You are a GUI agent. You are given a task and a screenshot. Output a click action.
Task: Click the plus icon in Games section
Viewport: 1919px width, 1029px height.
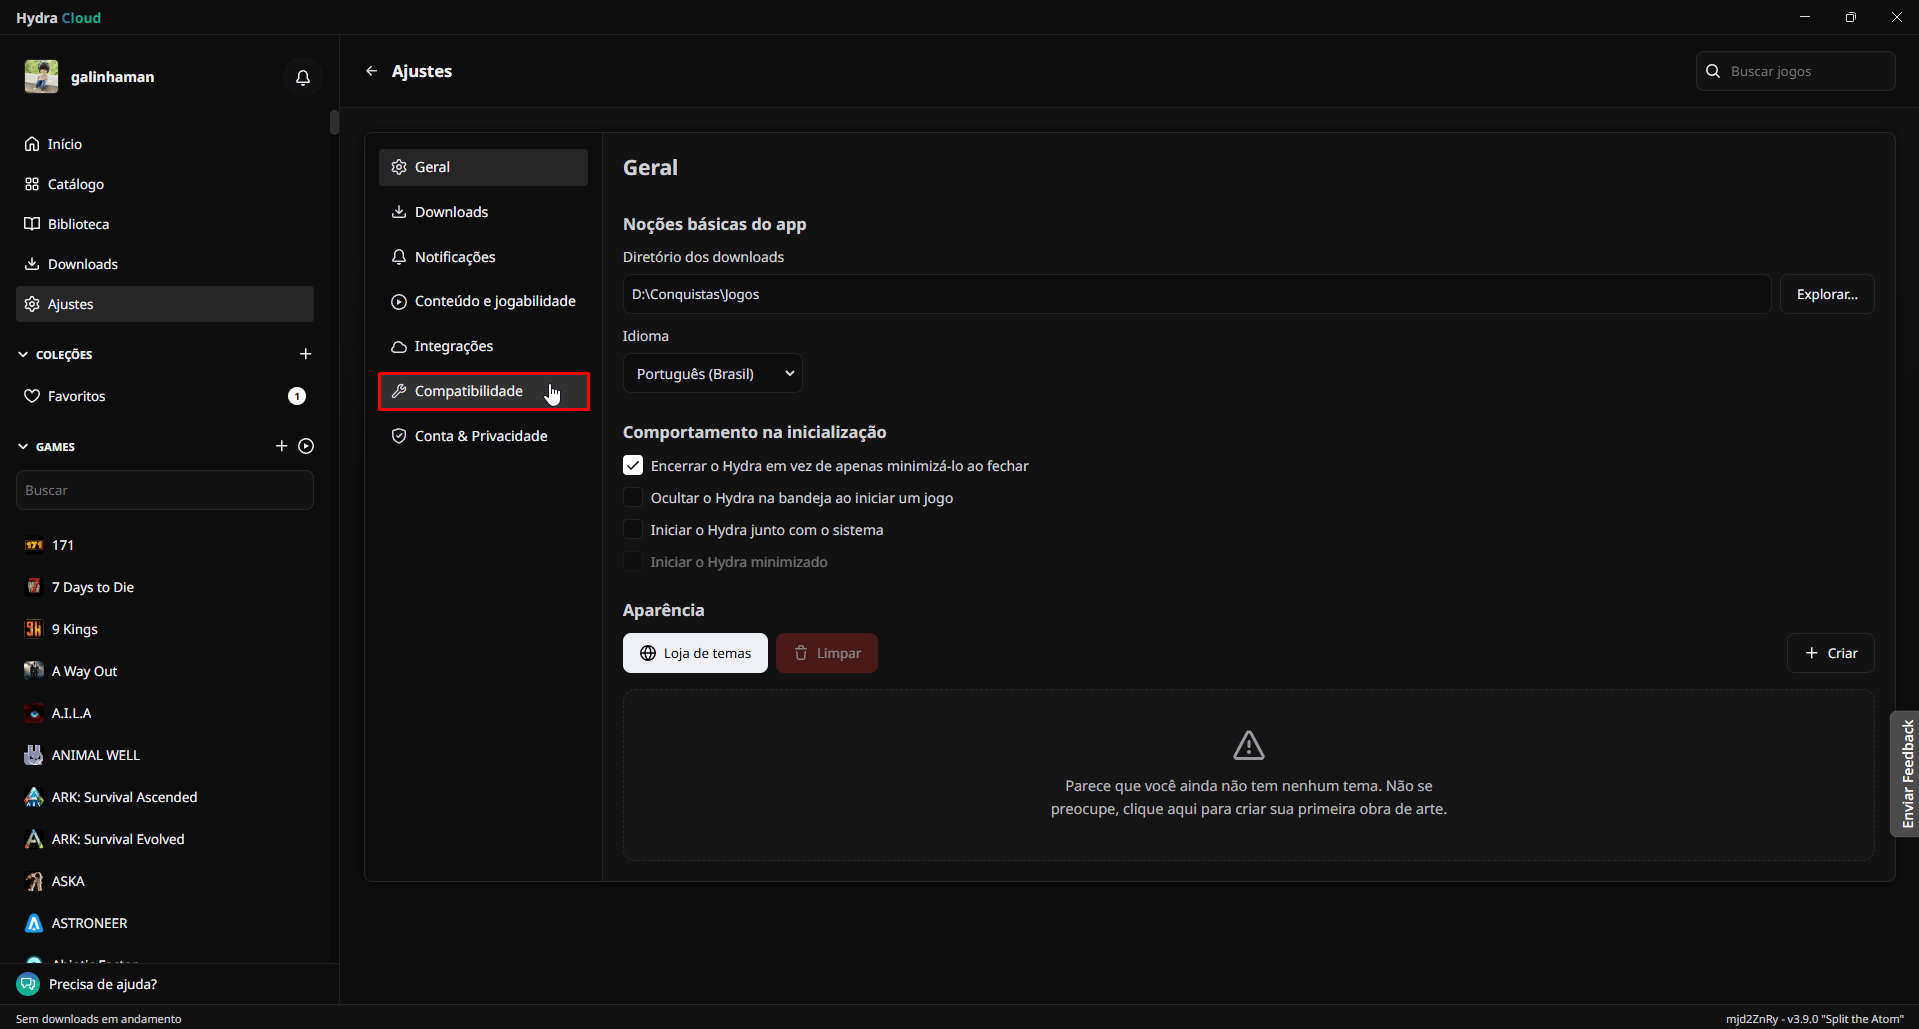point(281,446)
